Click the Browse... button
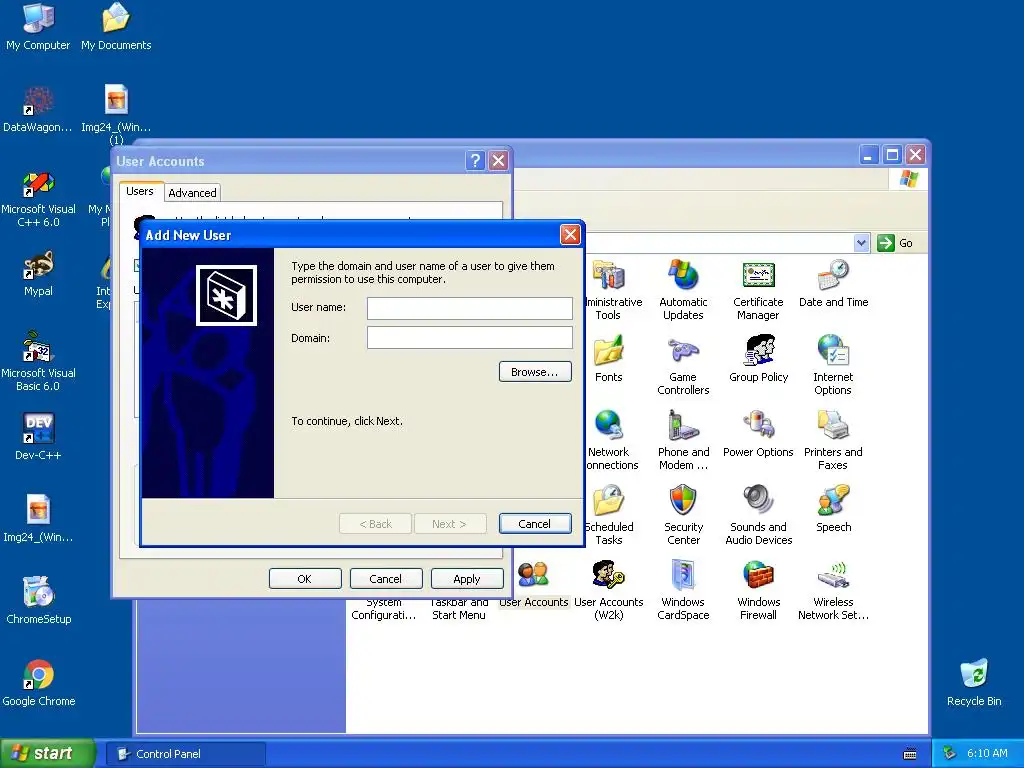Viewport: 1024px width, 768px height. [535, 372]
